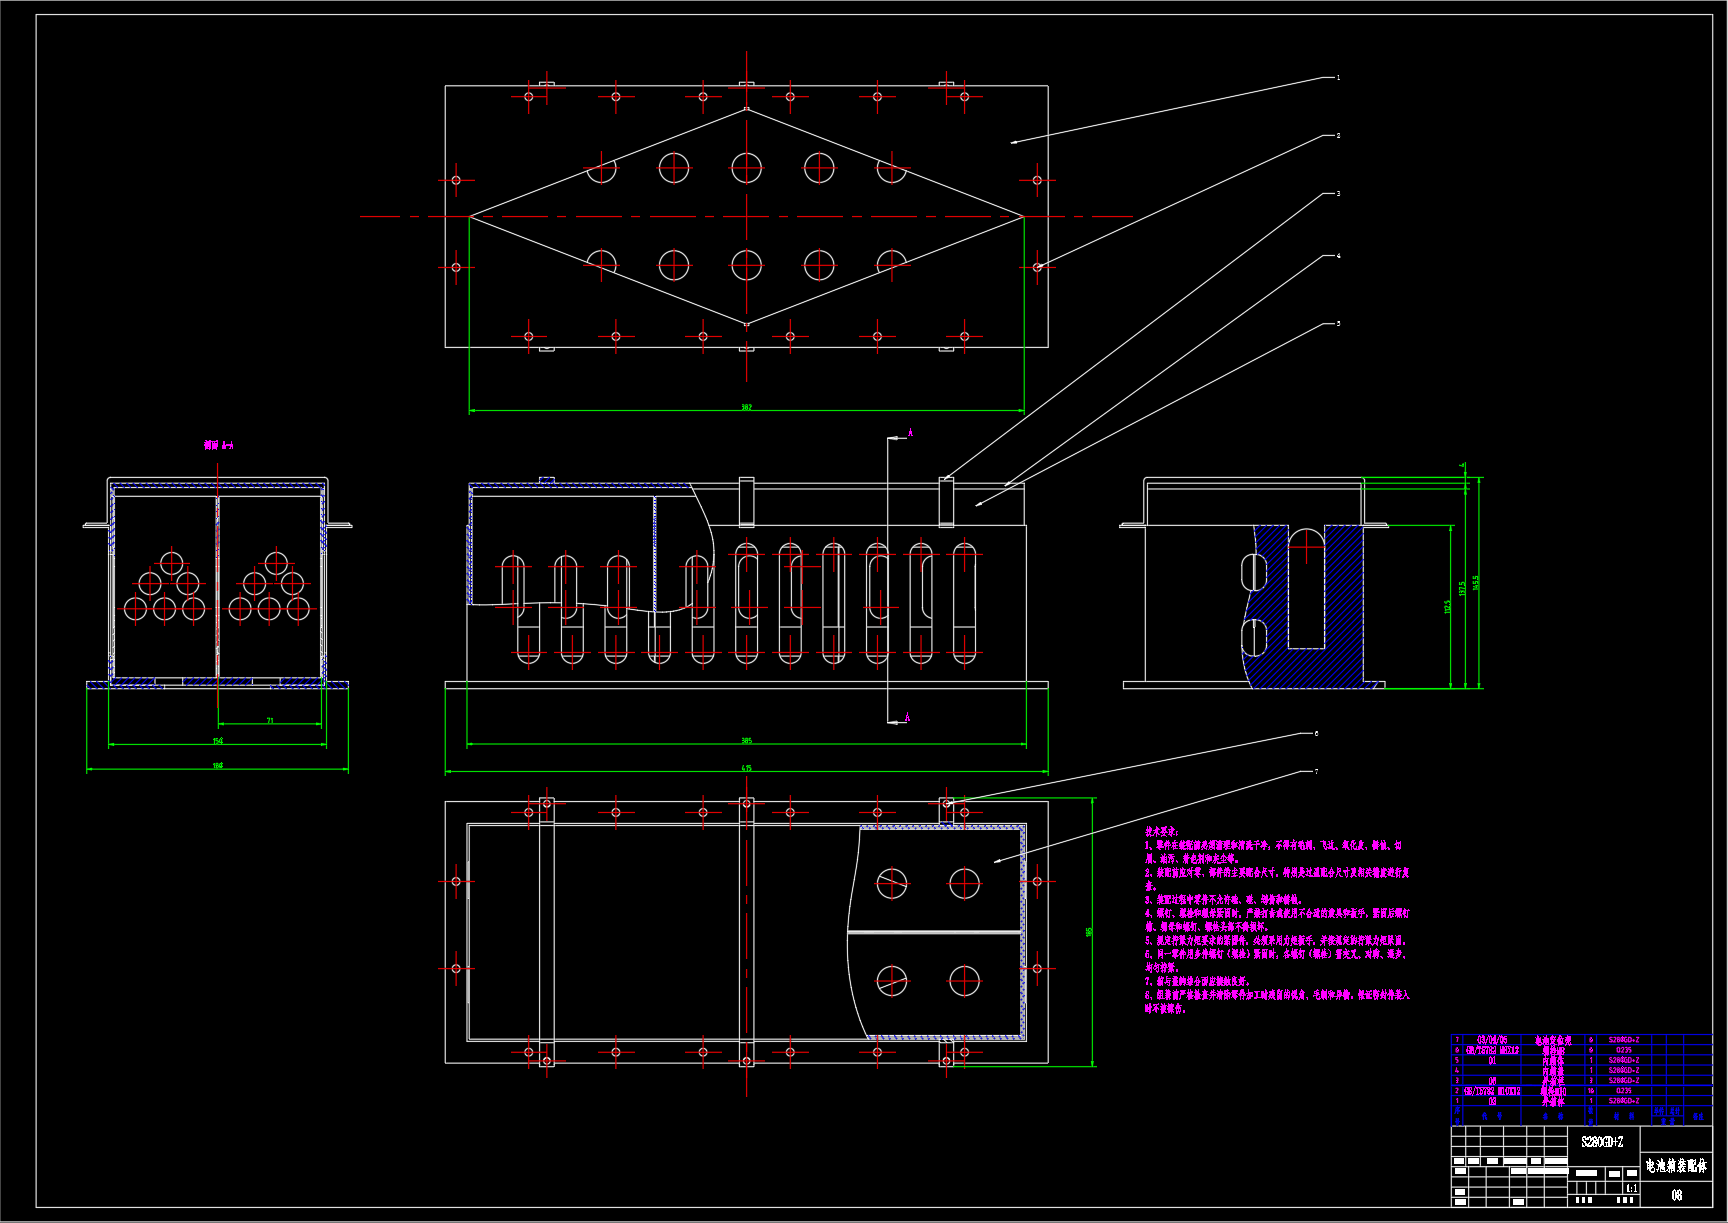The image size is (1728, 1223).
Task: Click the upper section cut marker A
Action: point(910,433)
